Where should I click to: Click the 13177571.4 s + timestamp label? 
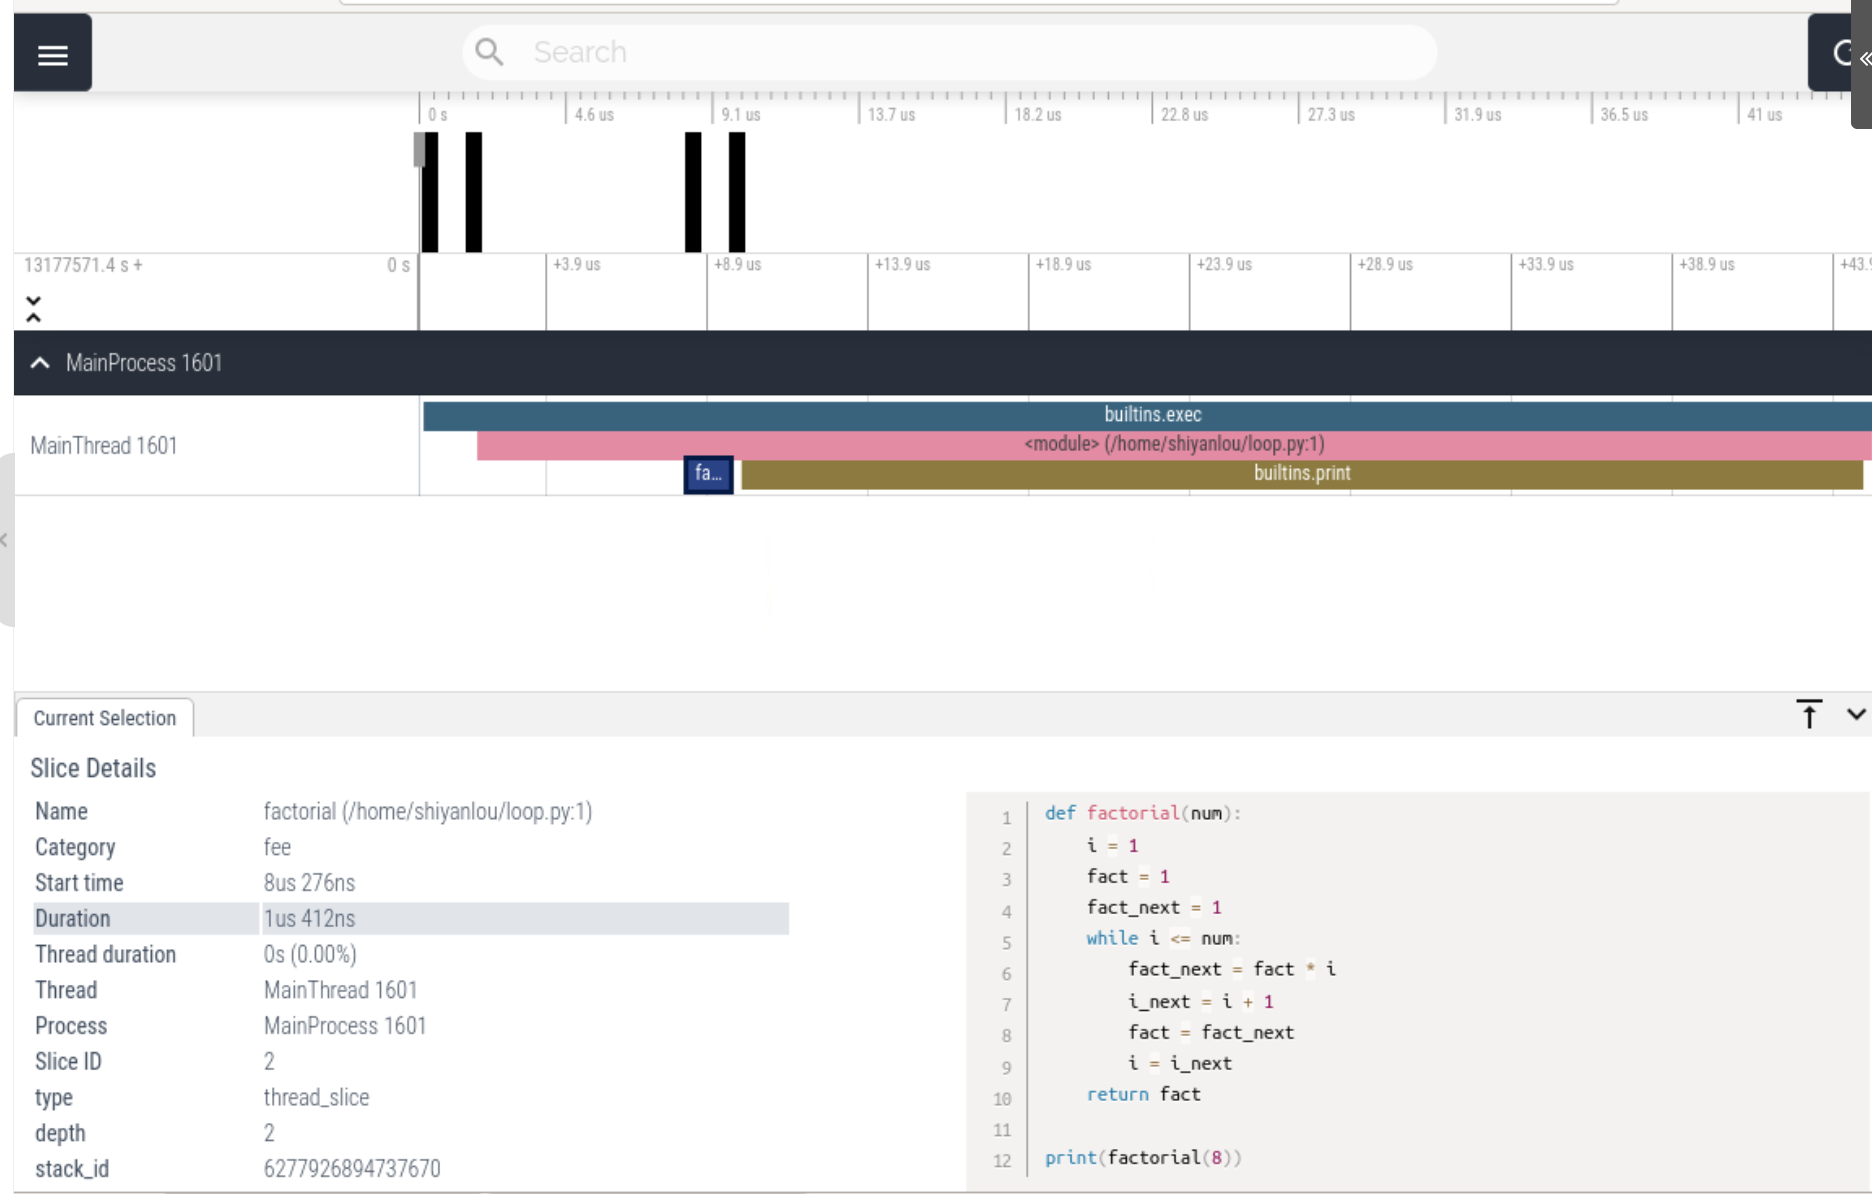point(83,265)
